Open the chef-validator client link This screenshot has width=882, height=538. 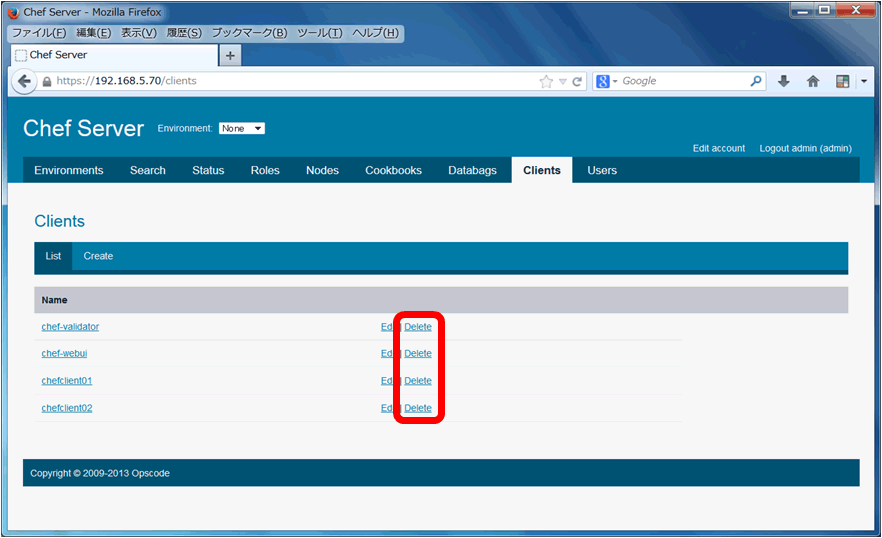(x=70, y=327)
